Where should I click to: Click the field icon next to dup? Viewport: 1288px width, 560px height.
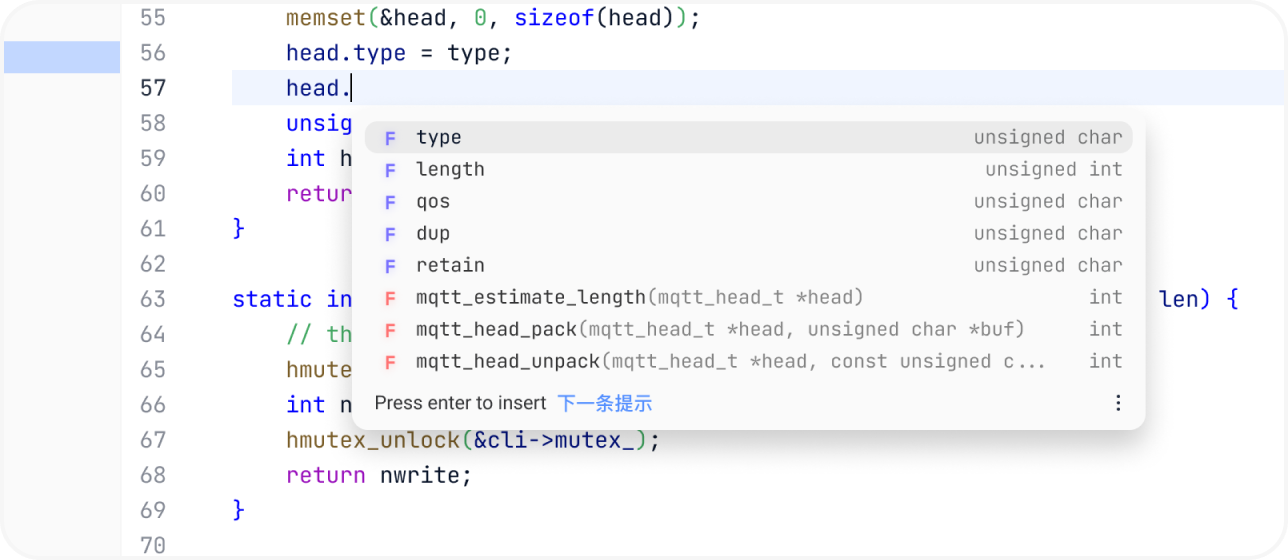[x=391, y=234]
